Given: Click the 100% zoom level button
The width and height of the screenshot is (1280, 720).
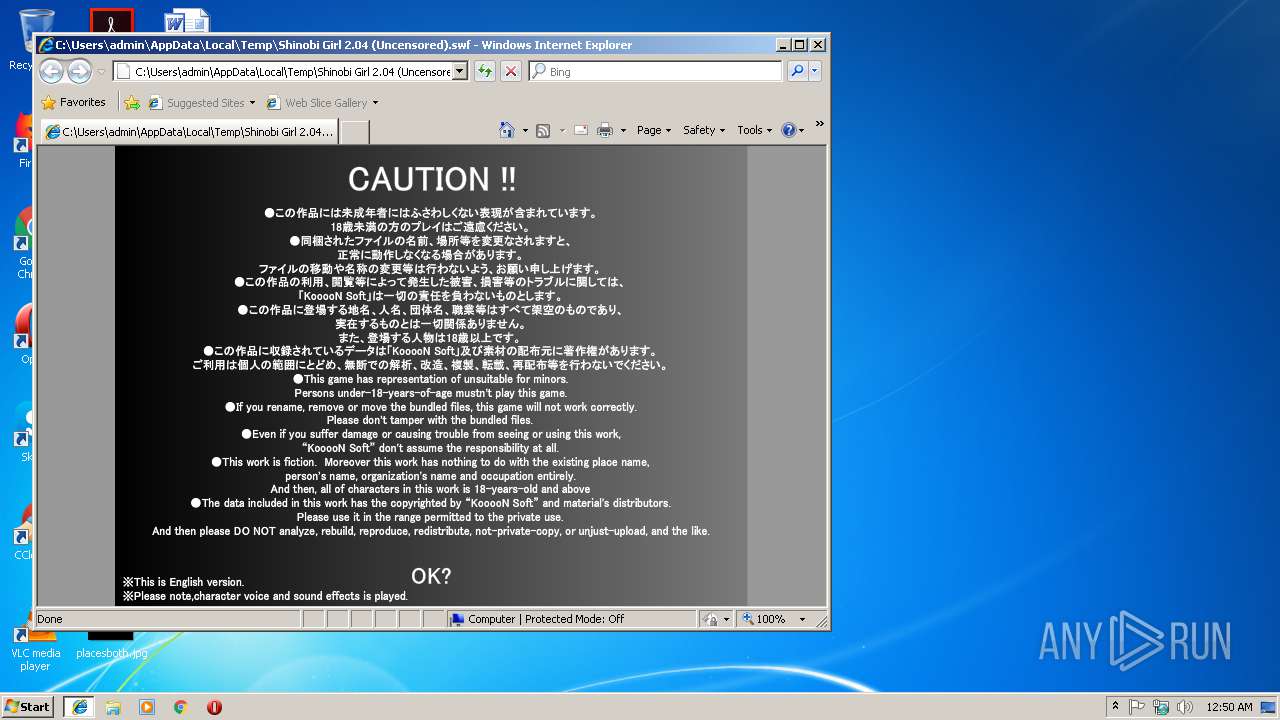Looking at the screenshot, I should pyautogui.click(x=765, y=619).
